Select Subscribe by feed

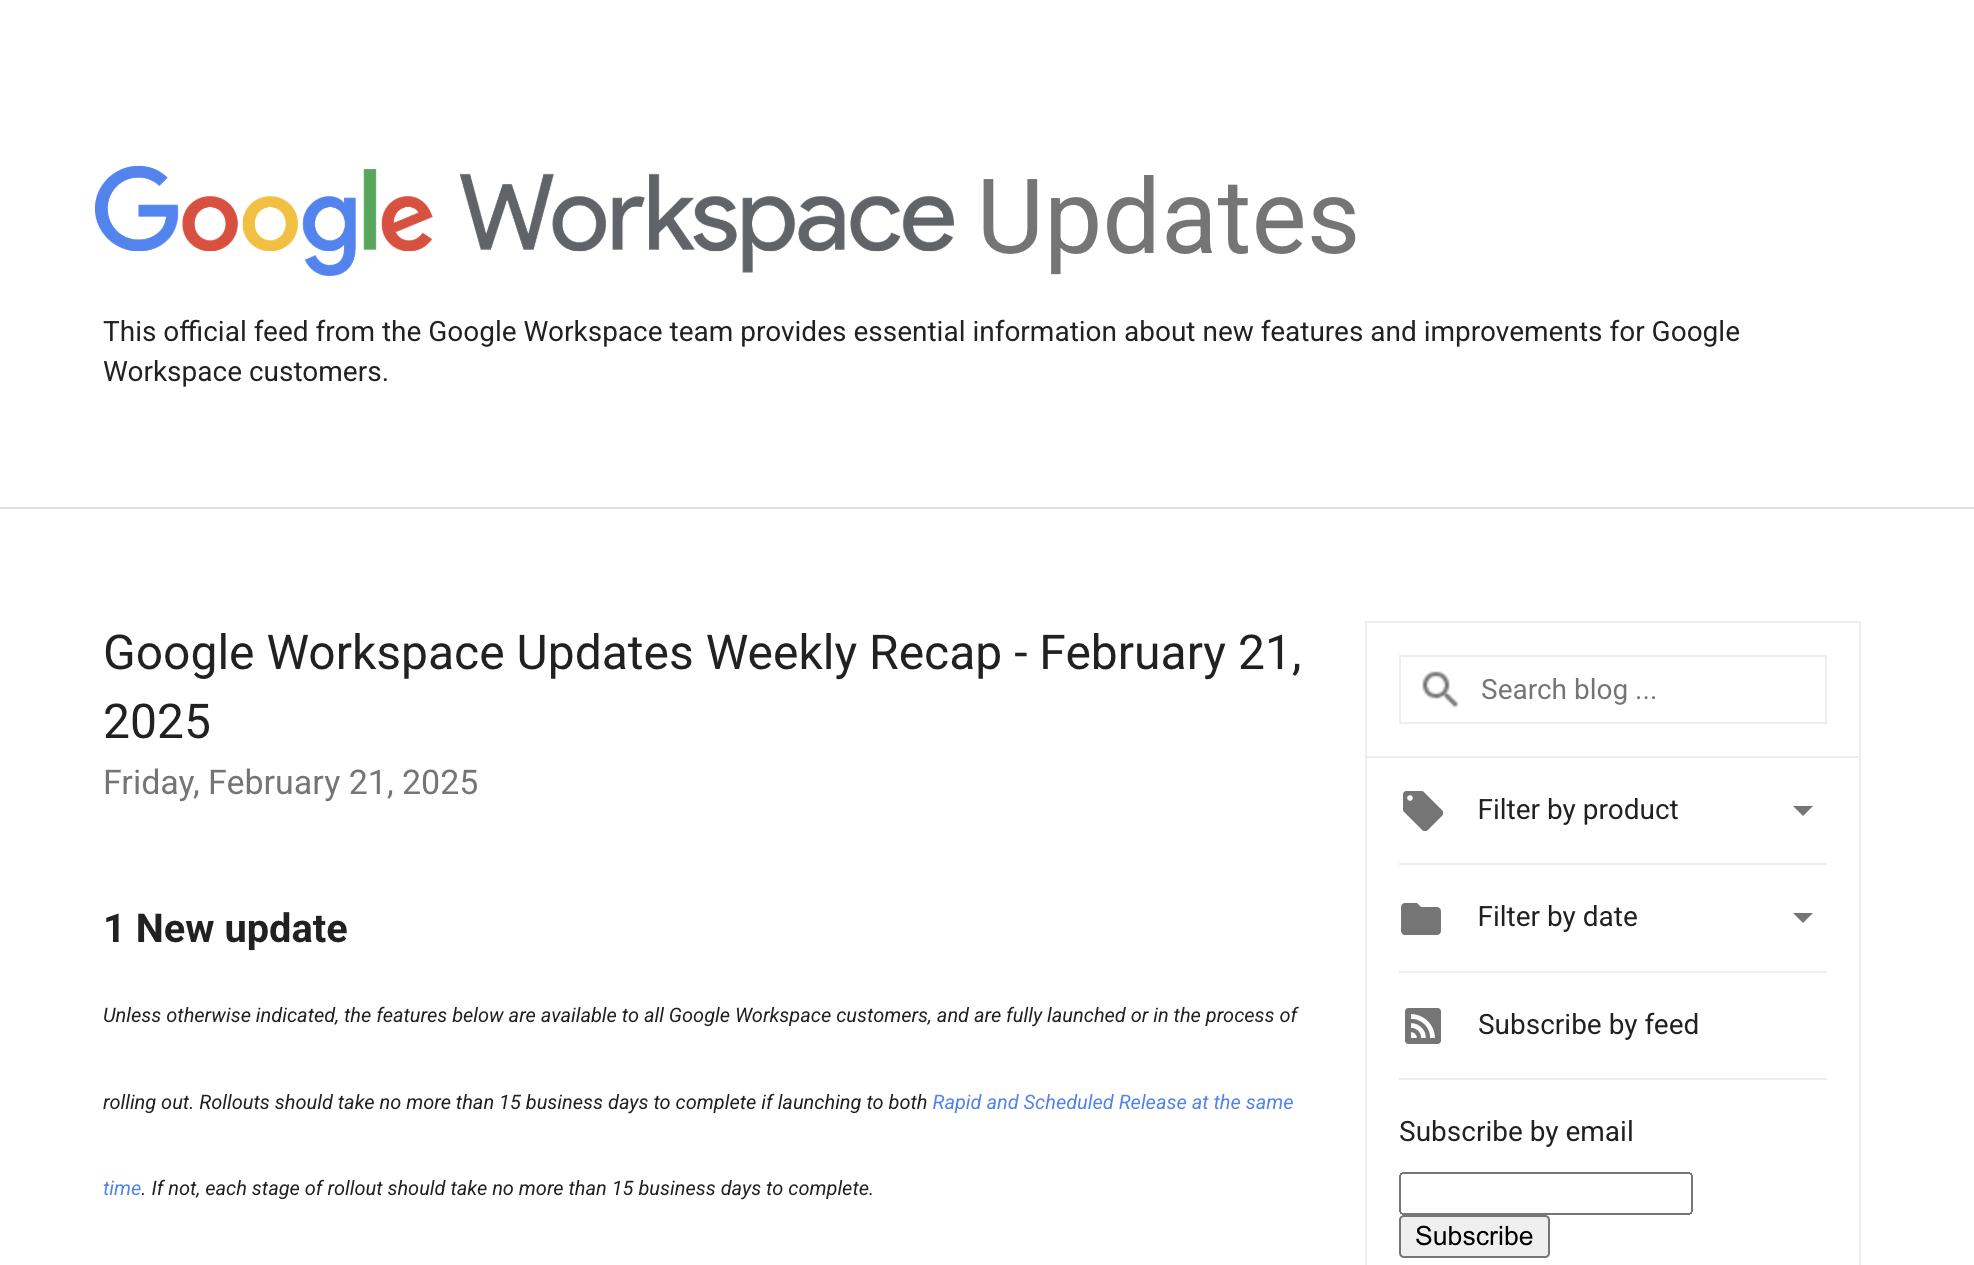coord(1588,1025)
